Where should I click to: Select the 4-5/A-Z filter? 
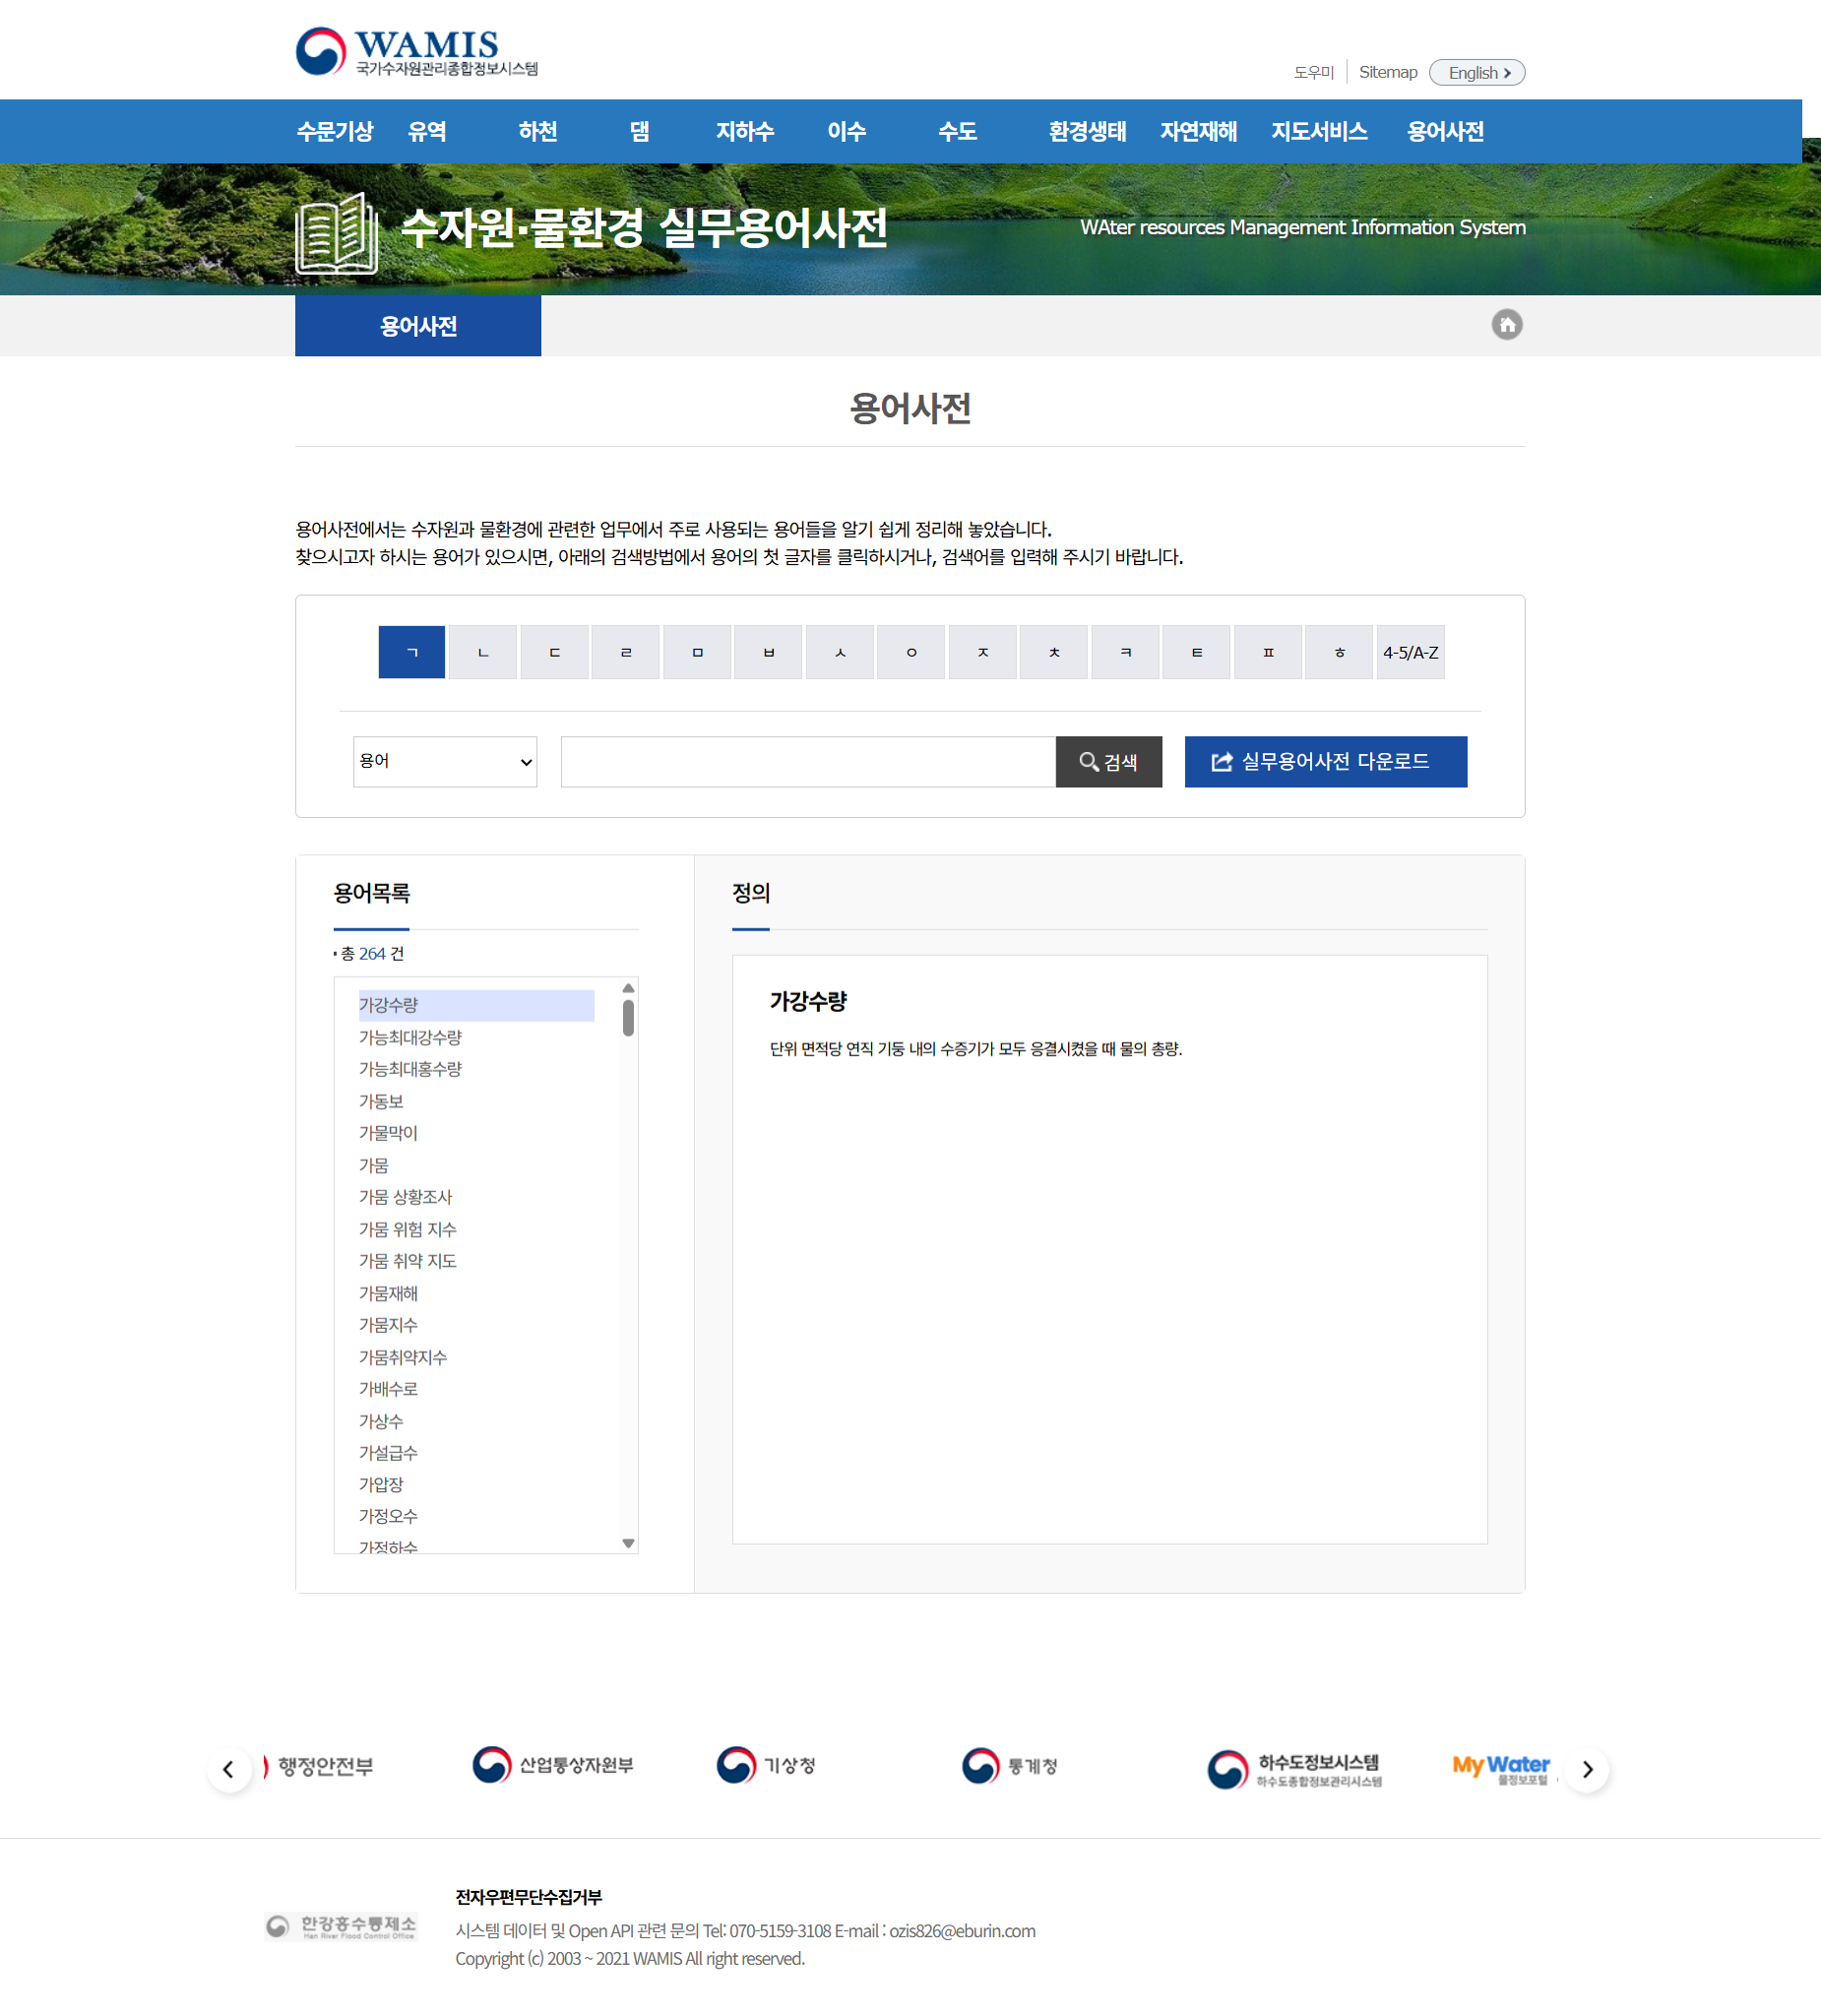pos(1410,652)
